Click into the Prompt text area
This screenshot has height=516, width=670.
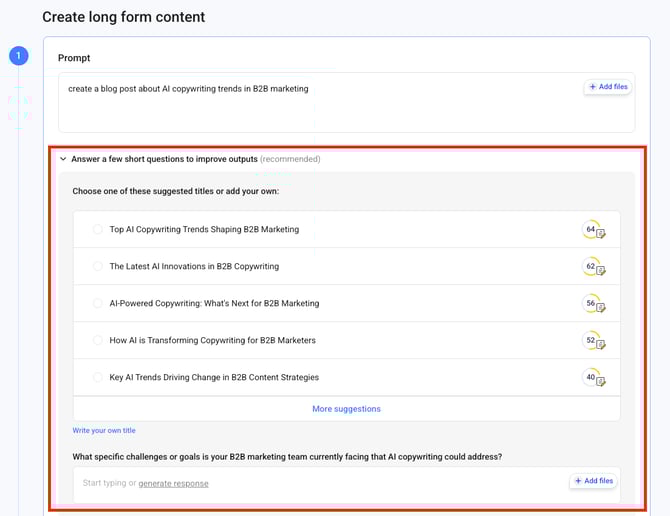coord(320,110)
